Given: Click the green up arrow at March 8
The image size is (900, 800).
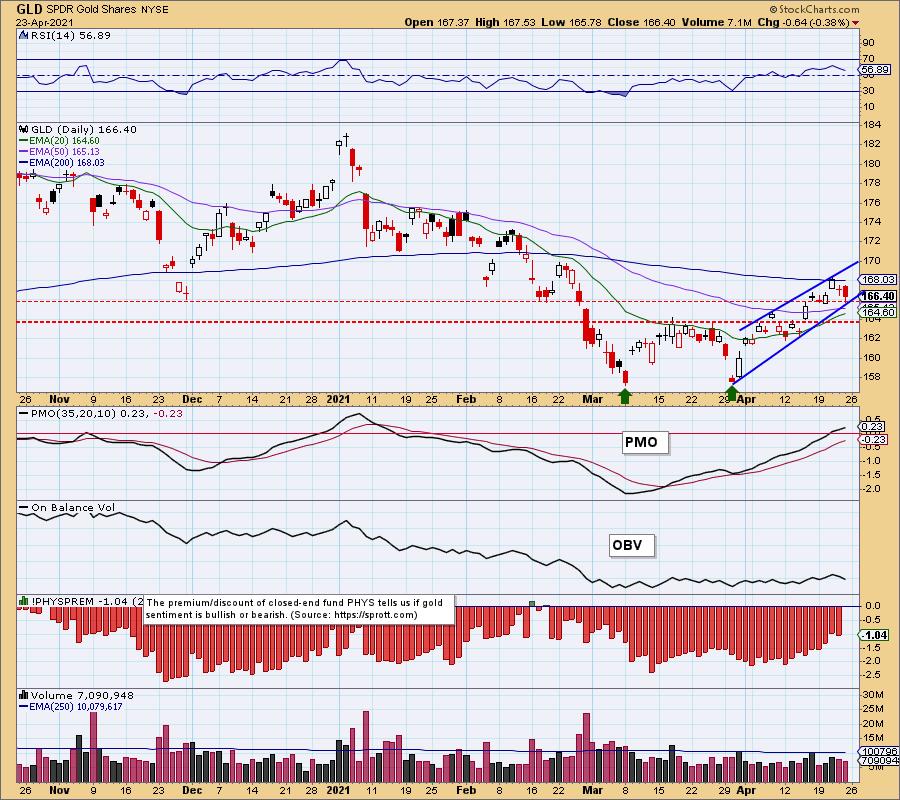Looking at the screenshot, I should (x=625, y=395).
